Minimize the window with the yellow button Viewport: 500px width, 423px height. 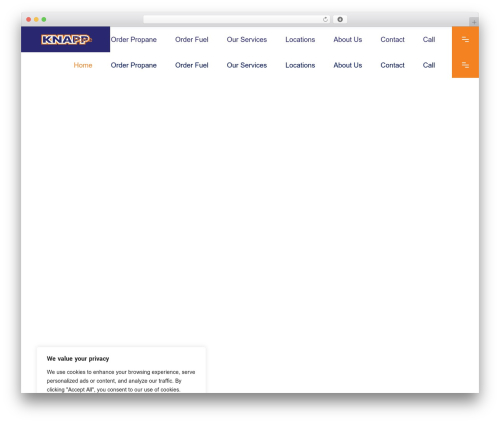(x=36, y=19)
